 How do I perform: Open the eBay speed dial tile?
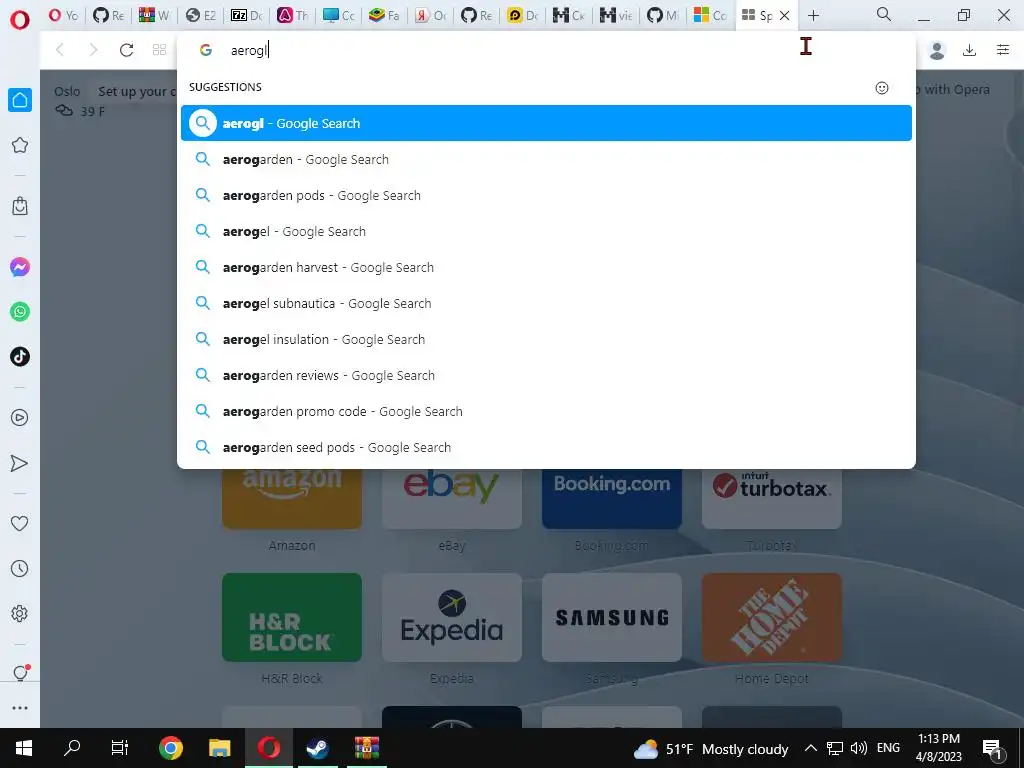[x=452, y=498]
